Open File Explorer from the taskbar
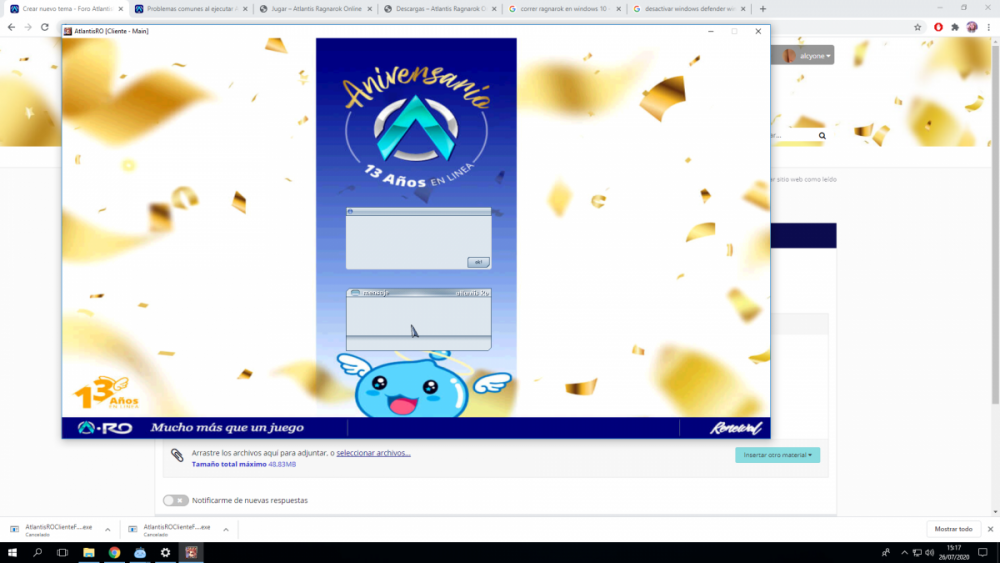The width and height of the screenshot is (1000, 563). point(89,552)
